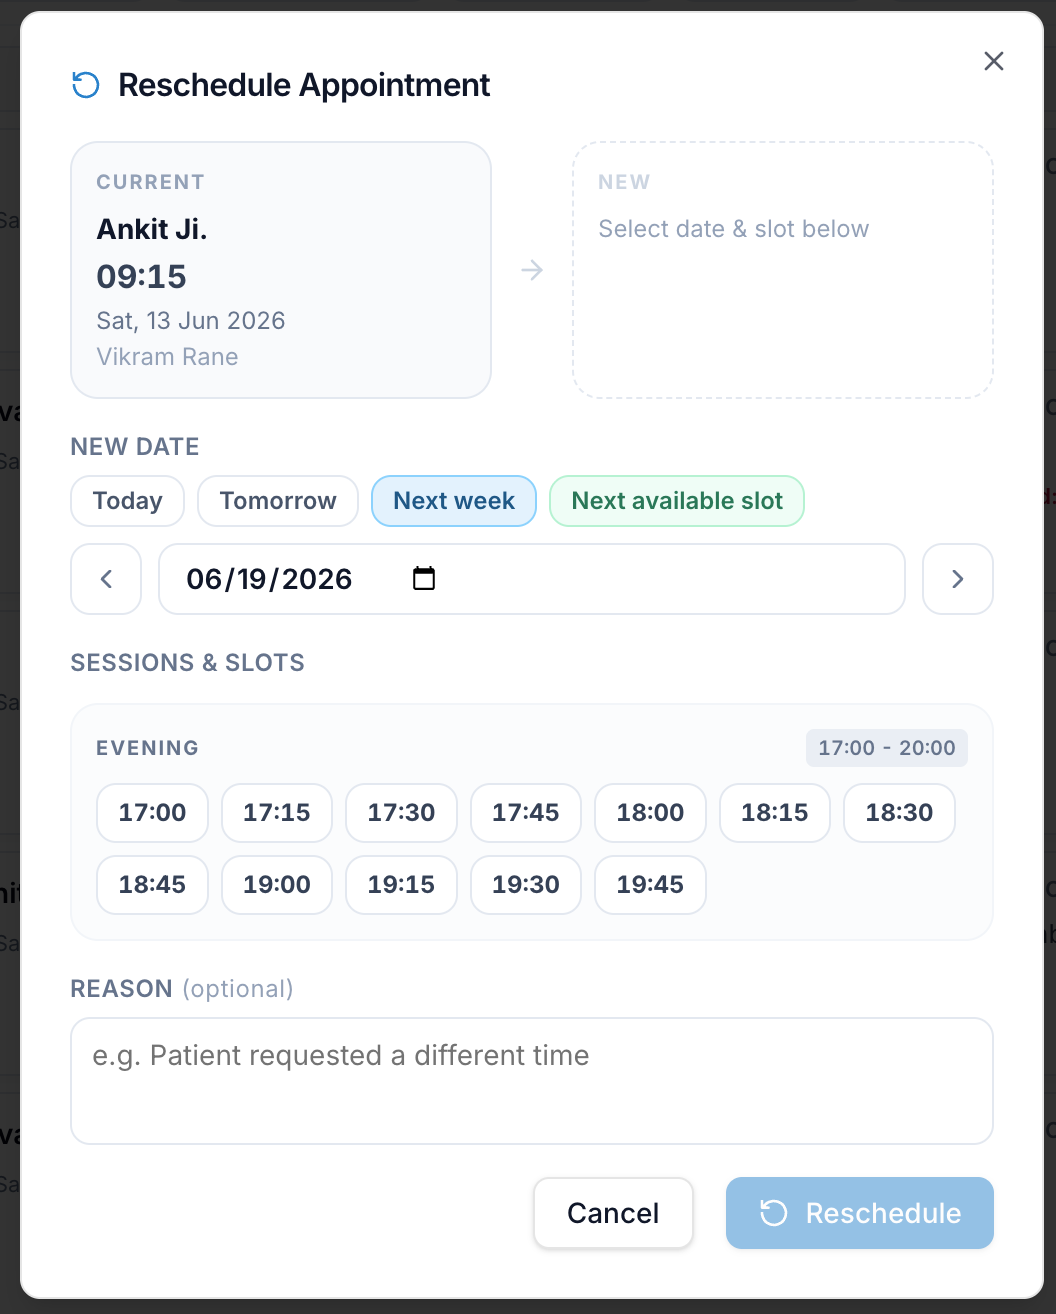Image resolution: width=1056 pixels, height=1314 pixels.
Task: Go to previous date with left chevron
Action: (x=106, y=579)
